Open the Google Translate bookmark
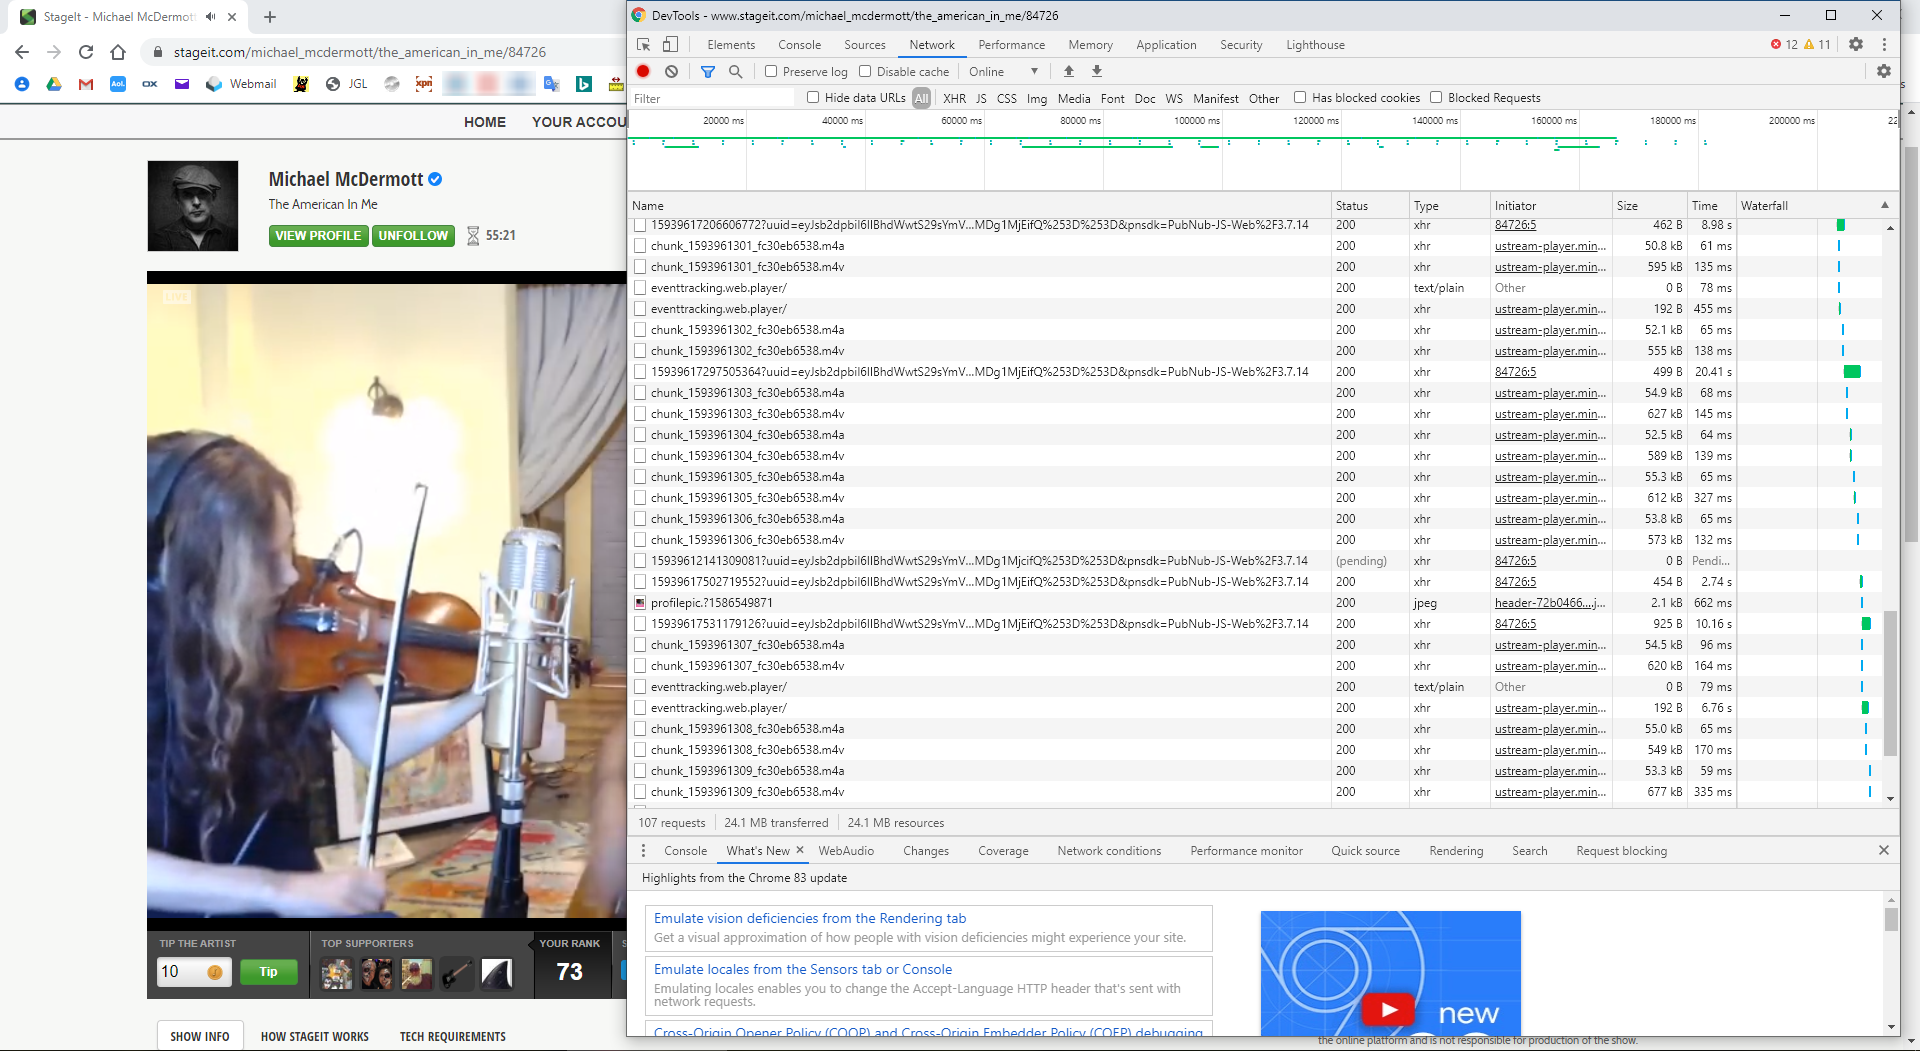The width and height of the screenshot is (1920, 1051). coord(551,84)
